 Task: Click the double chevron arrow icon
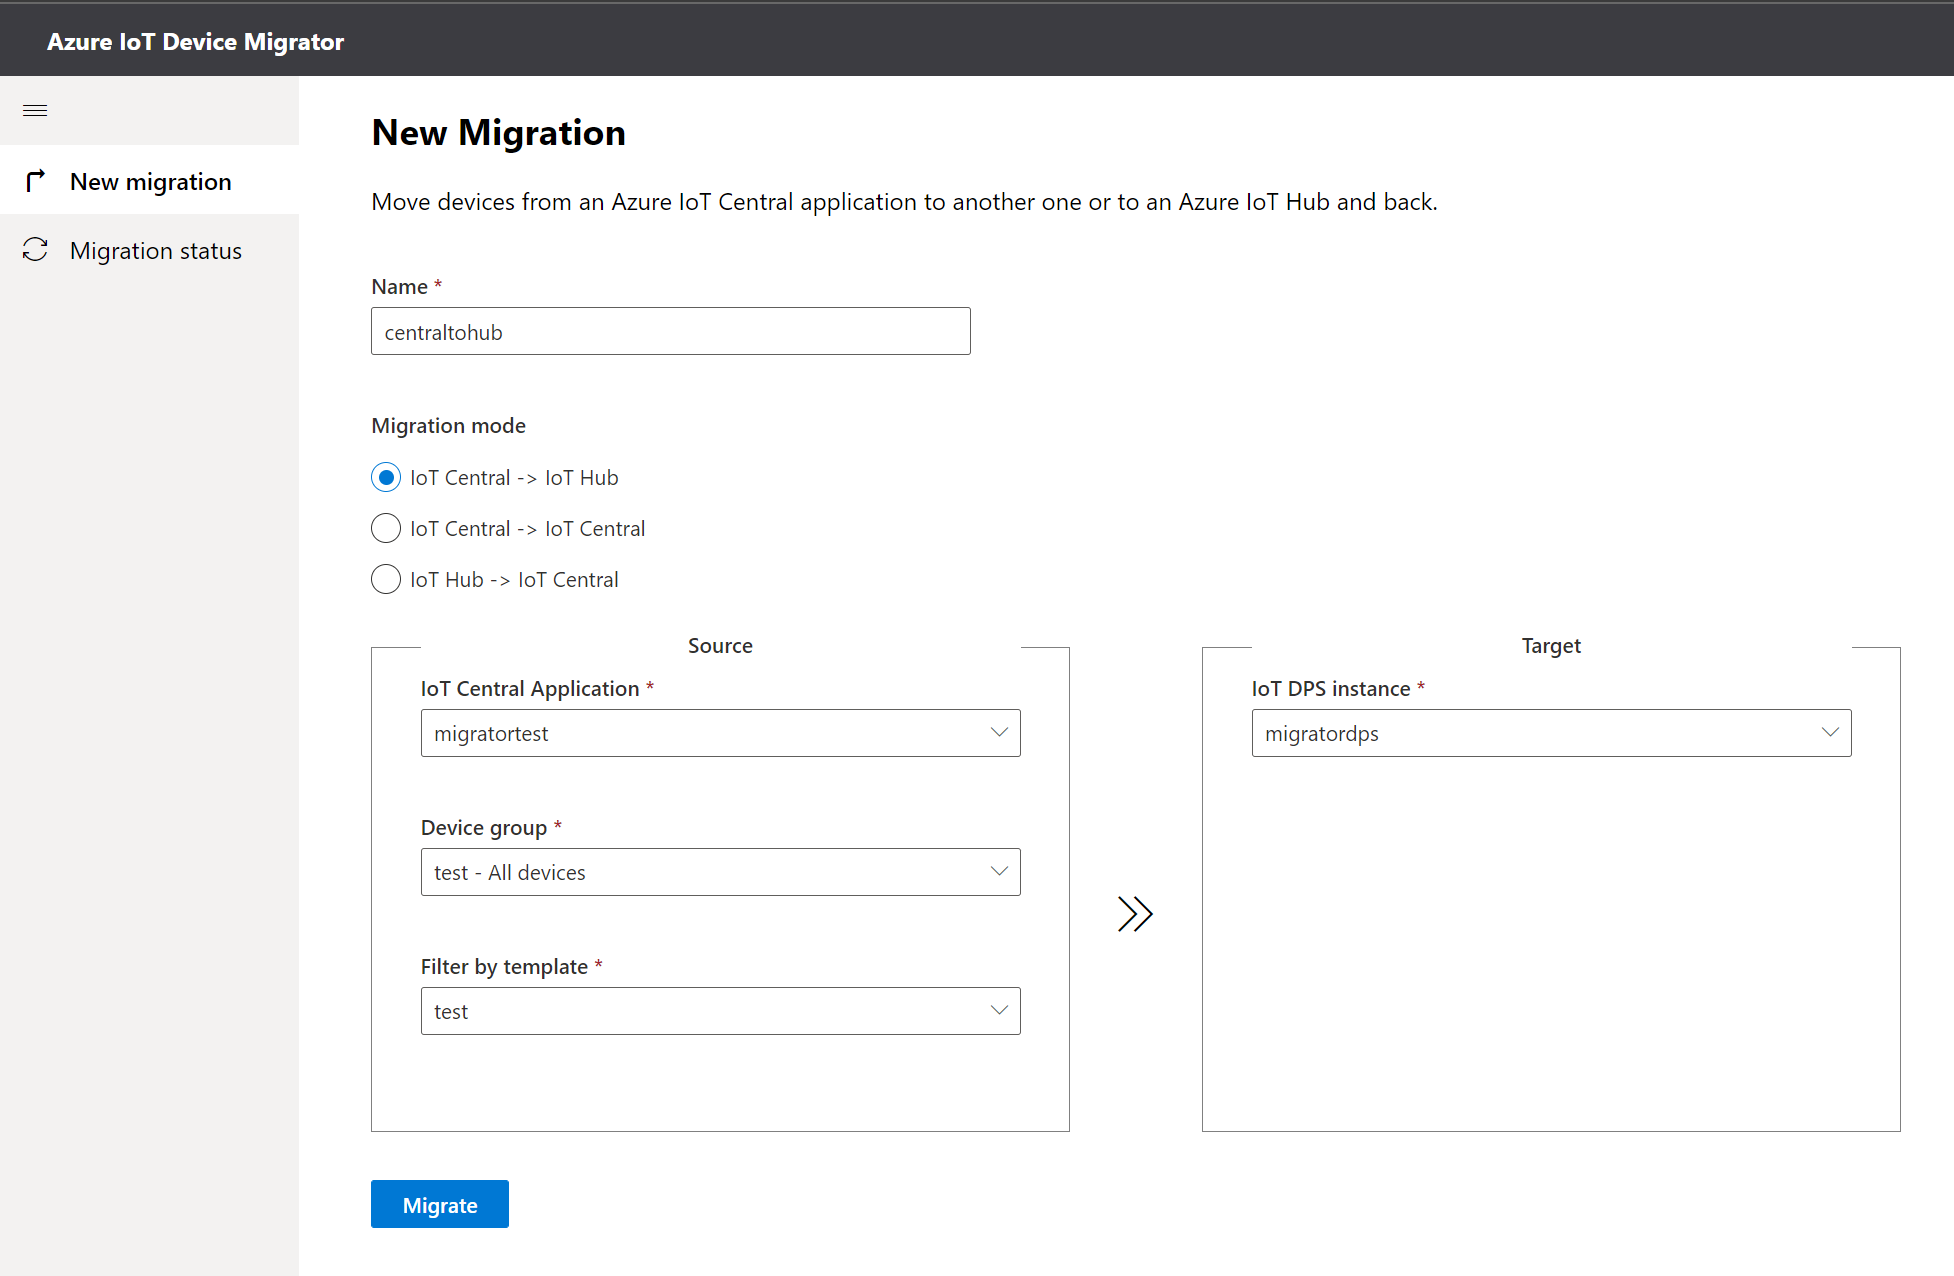tap(1135, 913)
